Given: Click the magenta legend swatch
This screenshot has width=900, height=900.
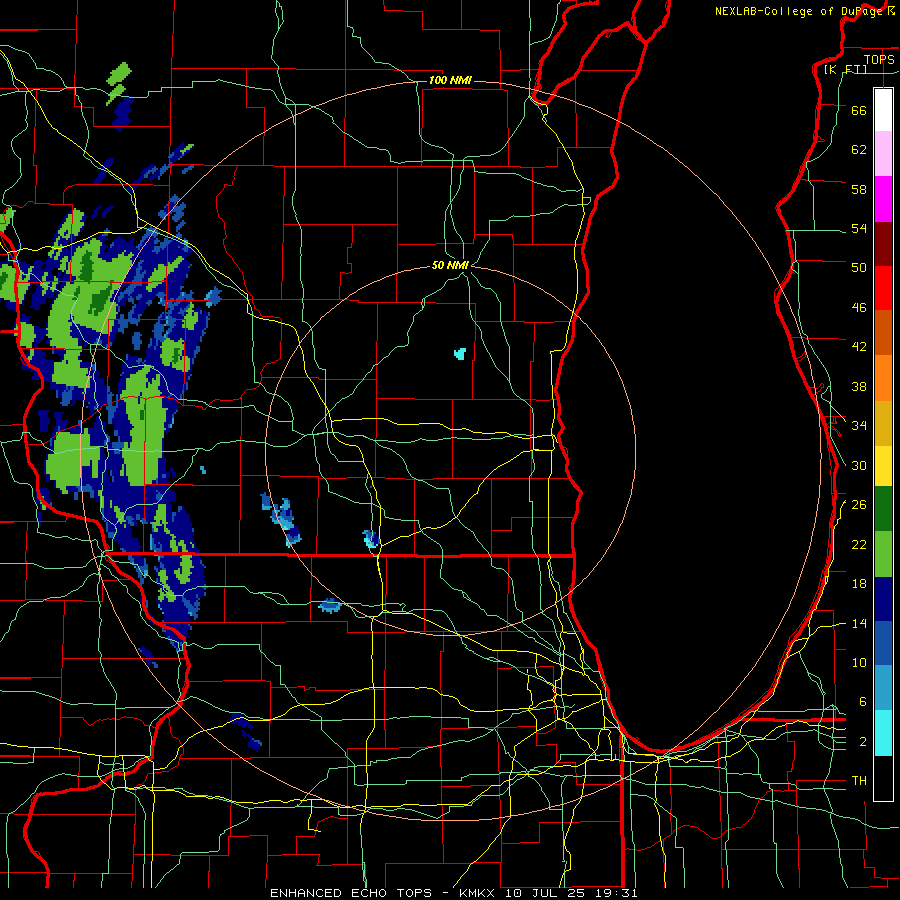Looking at the screenshot, I should (x=883, y=199).
